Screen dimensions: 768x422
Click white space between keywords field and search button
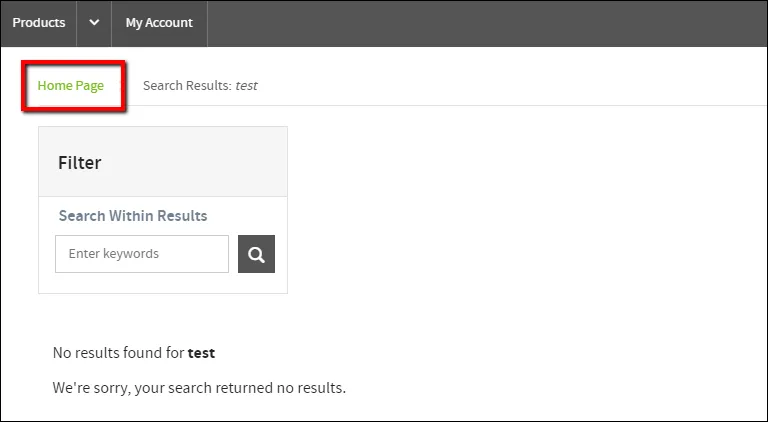click(233, 254)
